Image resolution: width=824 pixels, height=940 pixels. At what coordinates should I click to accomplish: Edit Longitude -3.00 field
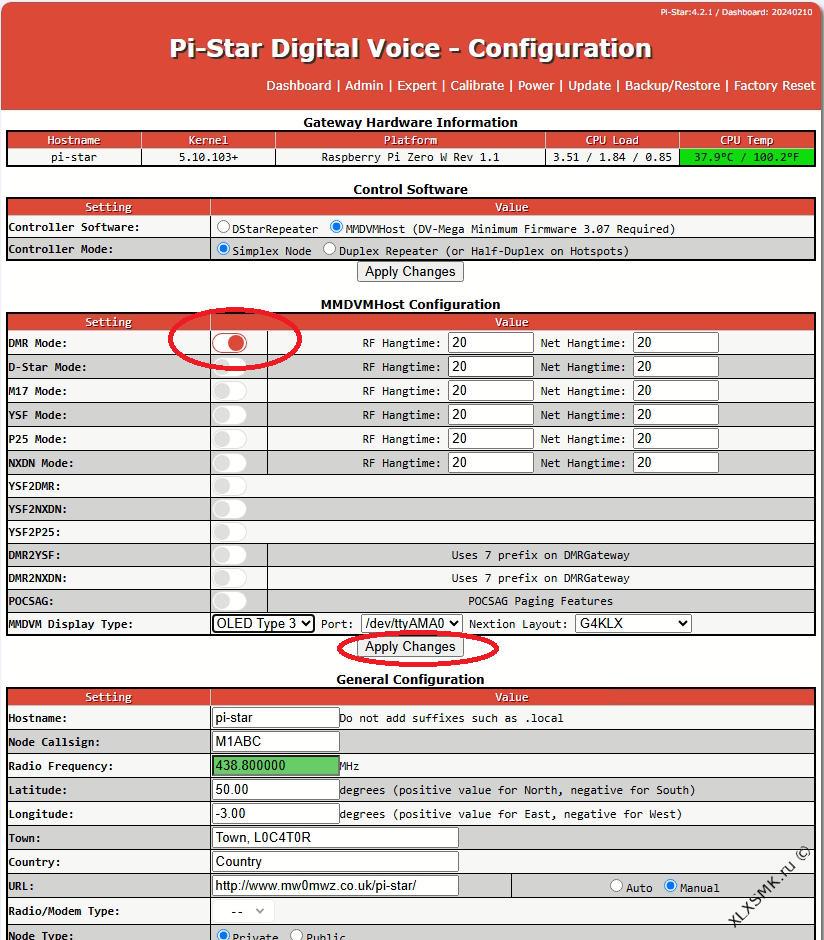[276, 814]
